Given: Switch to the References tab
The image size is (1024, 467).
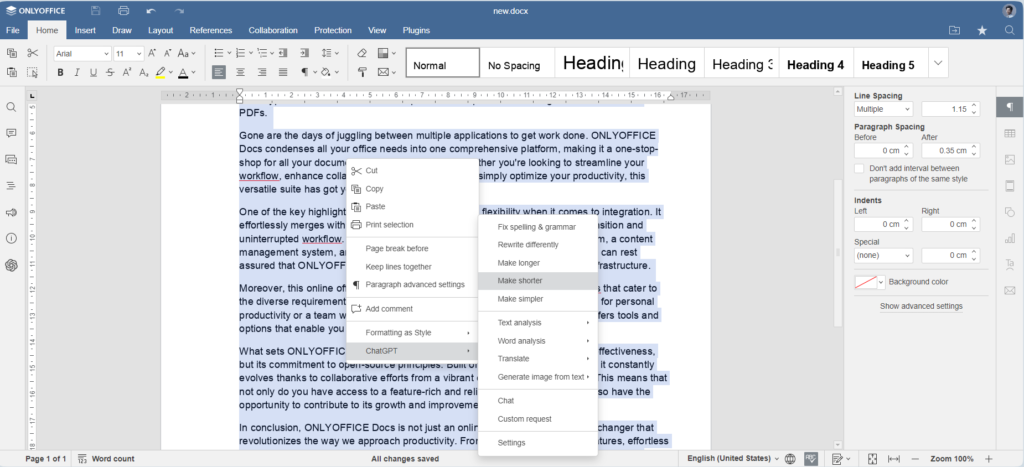Looking at the screenshot, I should (210, 30).
